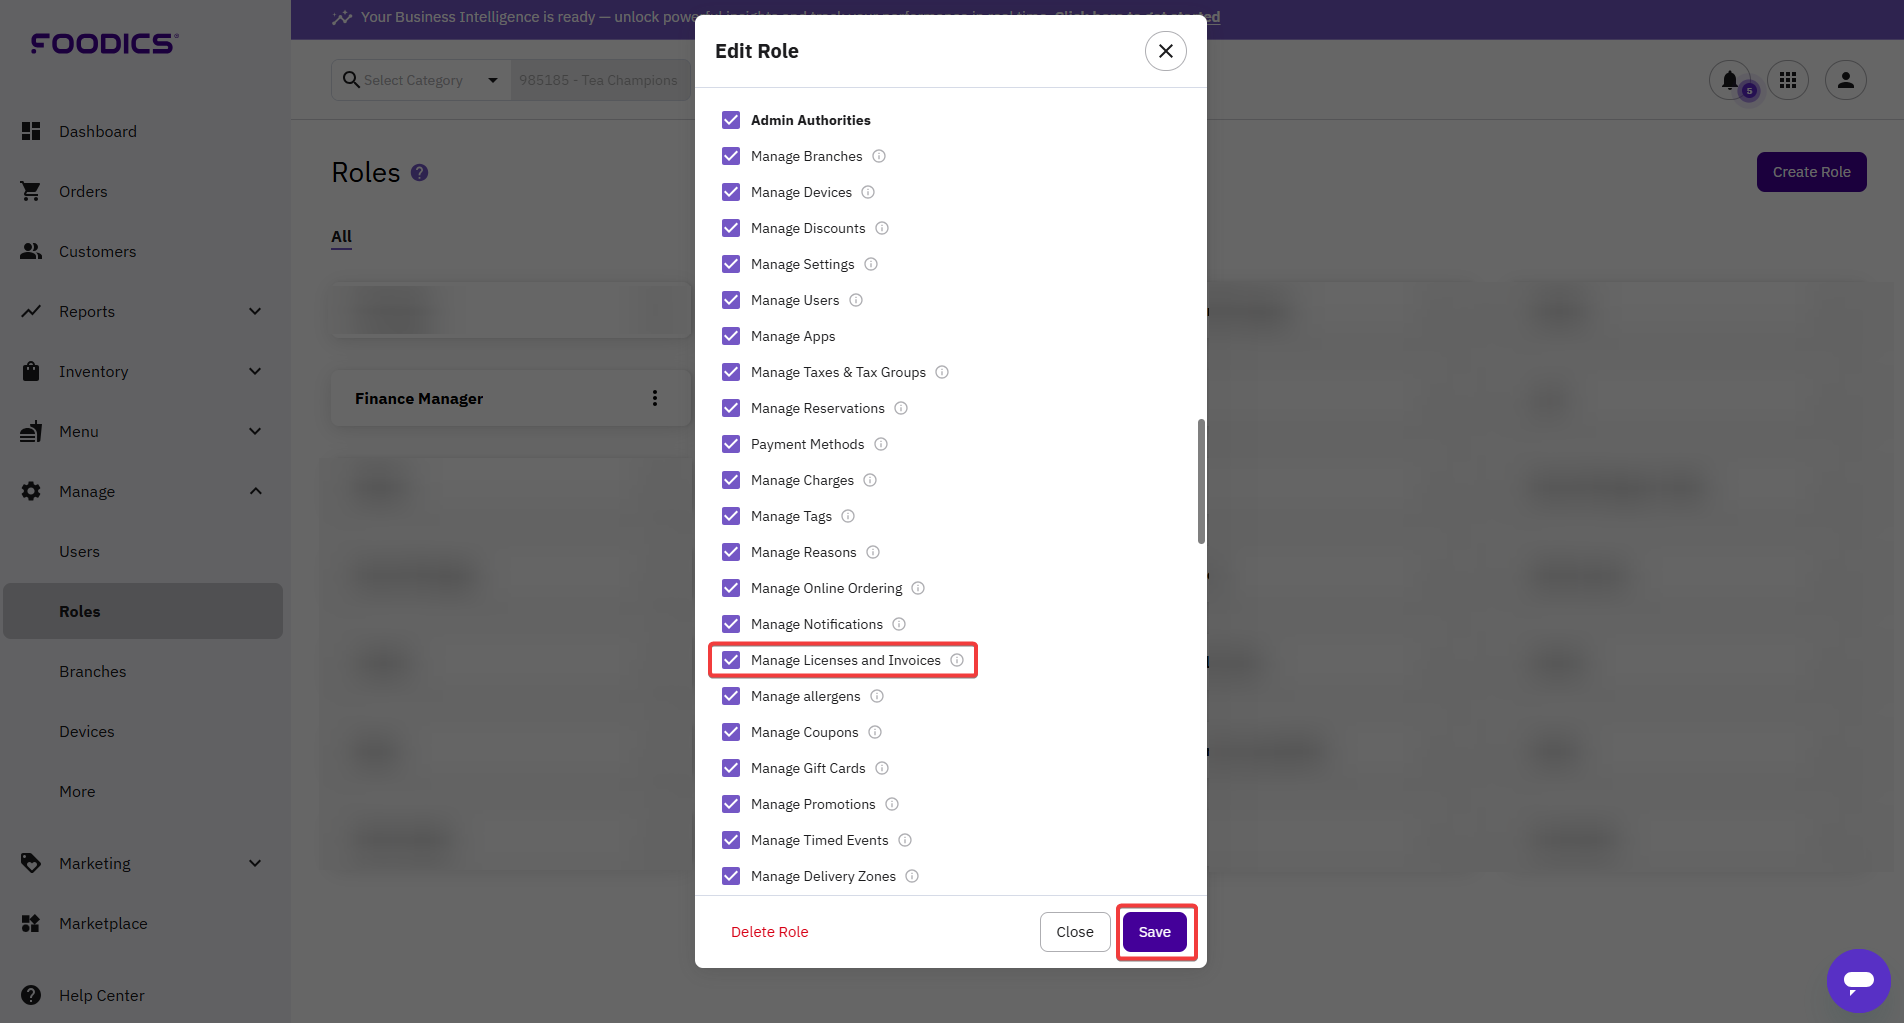
Task: Collapse the Manage sidebar section
Action: [255, 491]
